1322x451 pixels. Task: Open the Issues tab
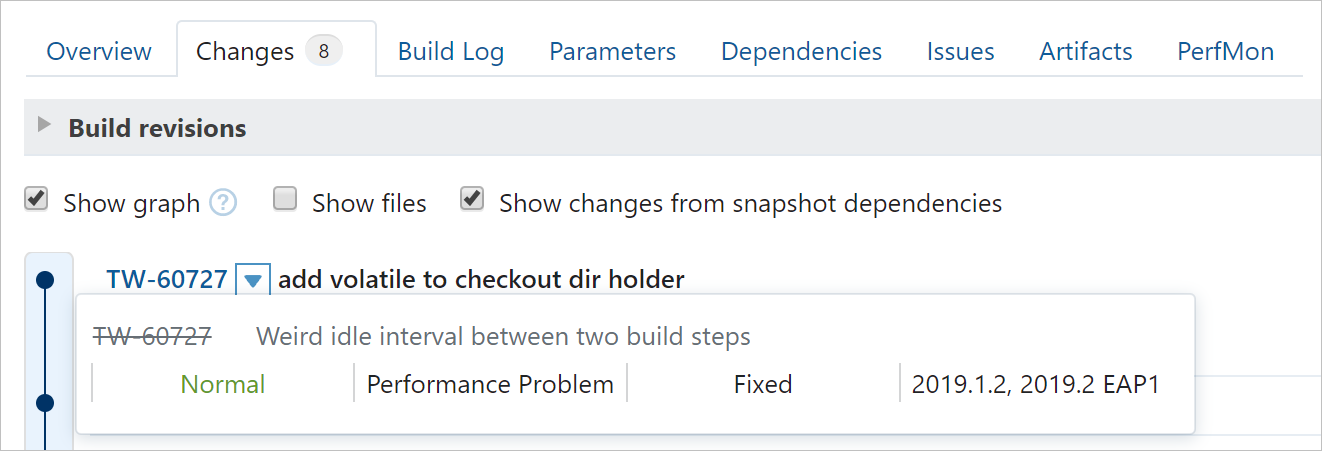(x=960, y=51)
